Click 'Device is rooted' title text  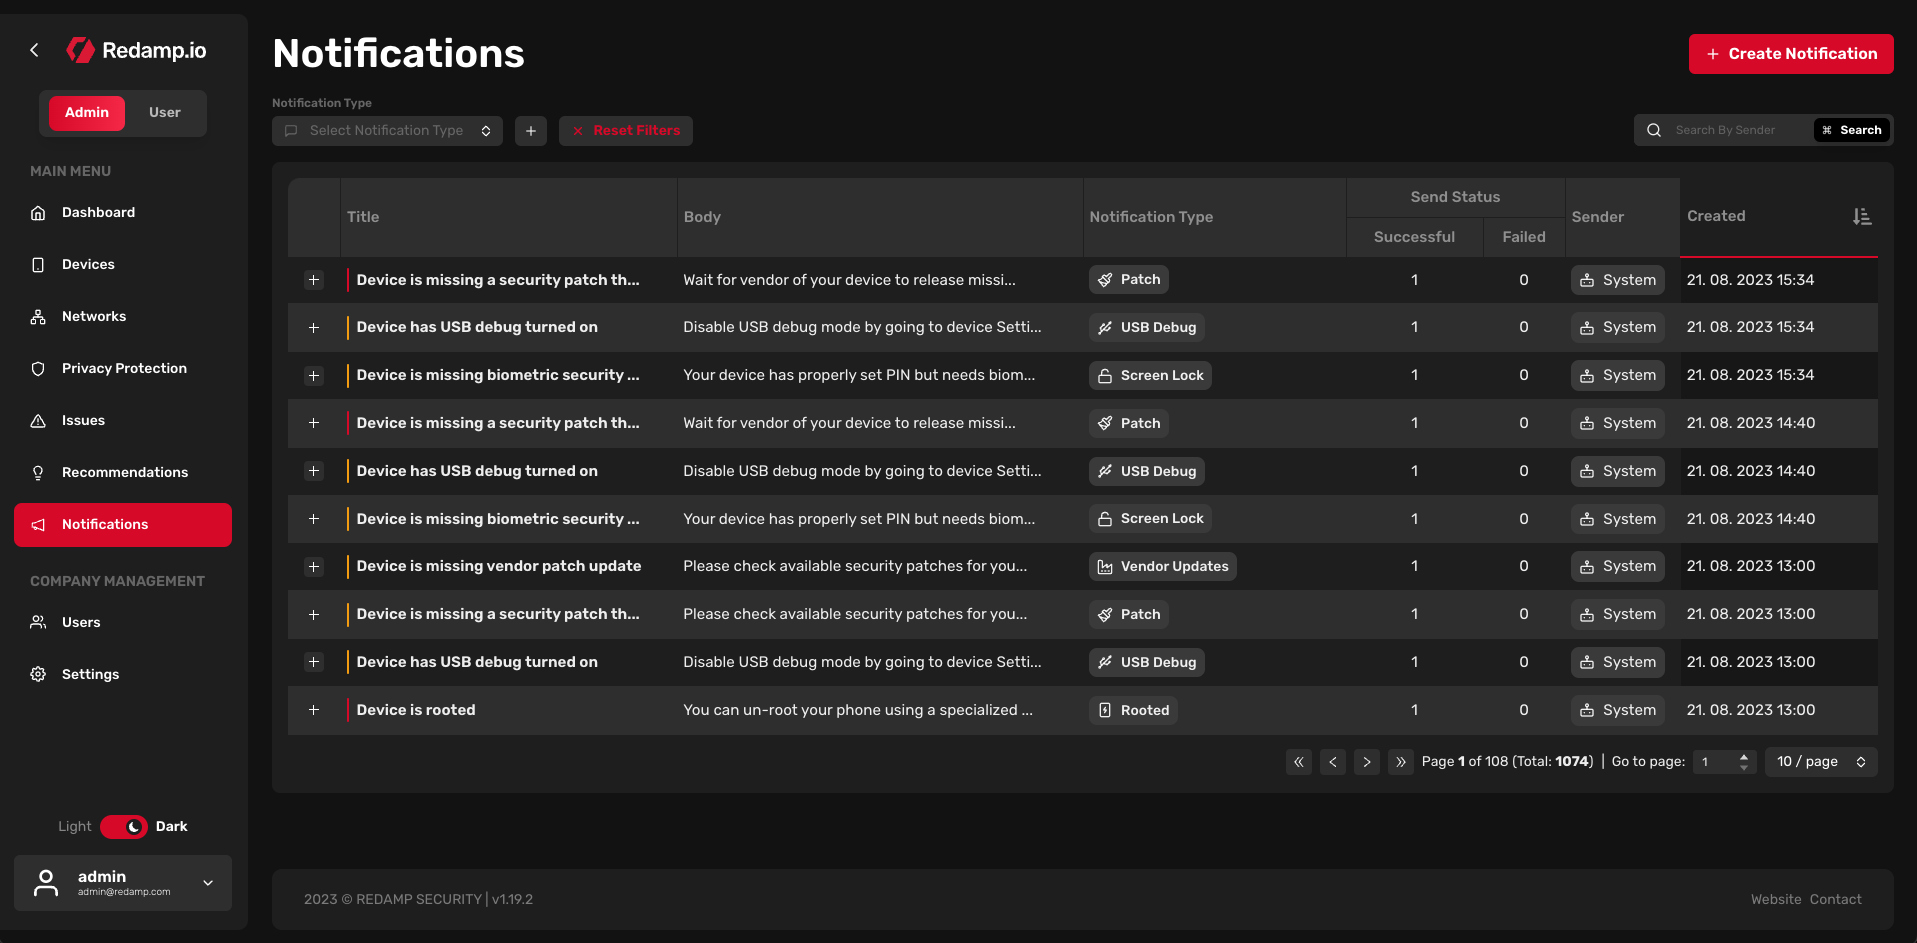pos(416,710)
